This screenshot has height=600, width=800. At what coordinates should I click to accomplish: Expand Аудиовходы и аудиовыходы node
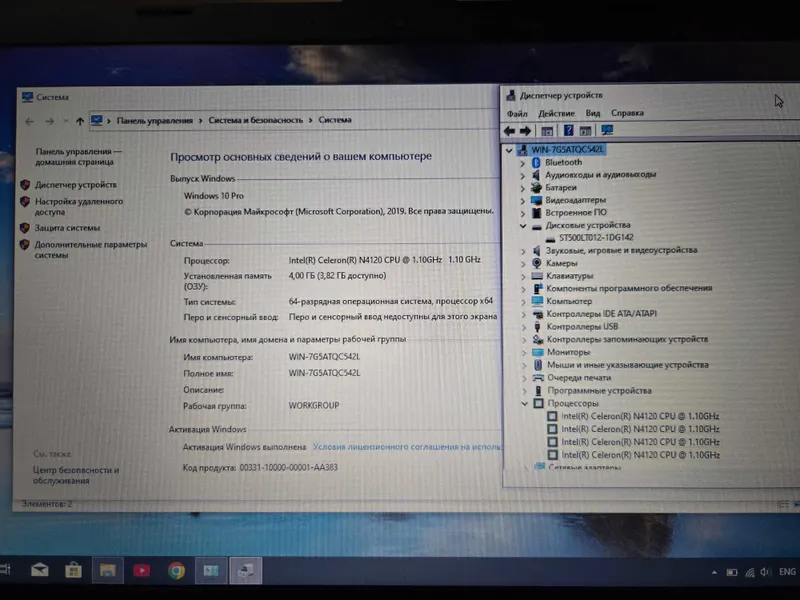point(522,176)
